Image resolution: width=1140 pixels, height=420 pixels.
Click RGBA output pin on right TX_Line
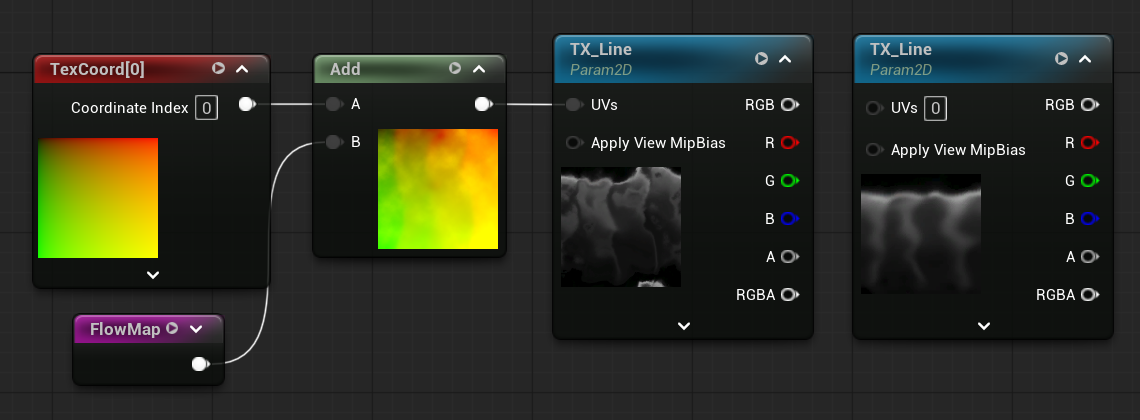pos(1089,294)
